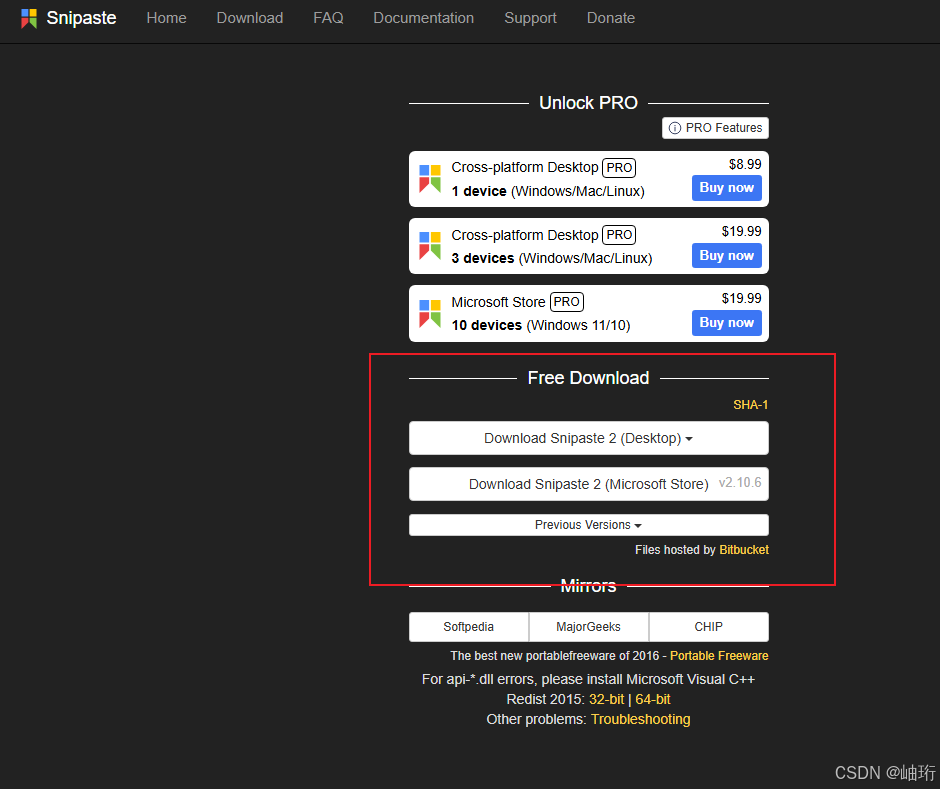940x789 pixels.
Task: Click $19.99 price on 3 devices card
Action: coord(742,231)
